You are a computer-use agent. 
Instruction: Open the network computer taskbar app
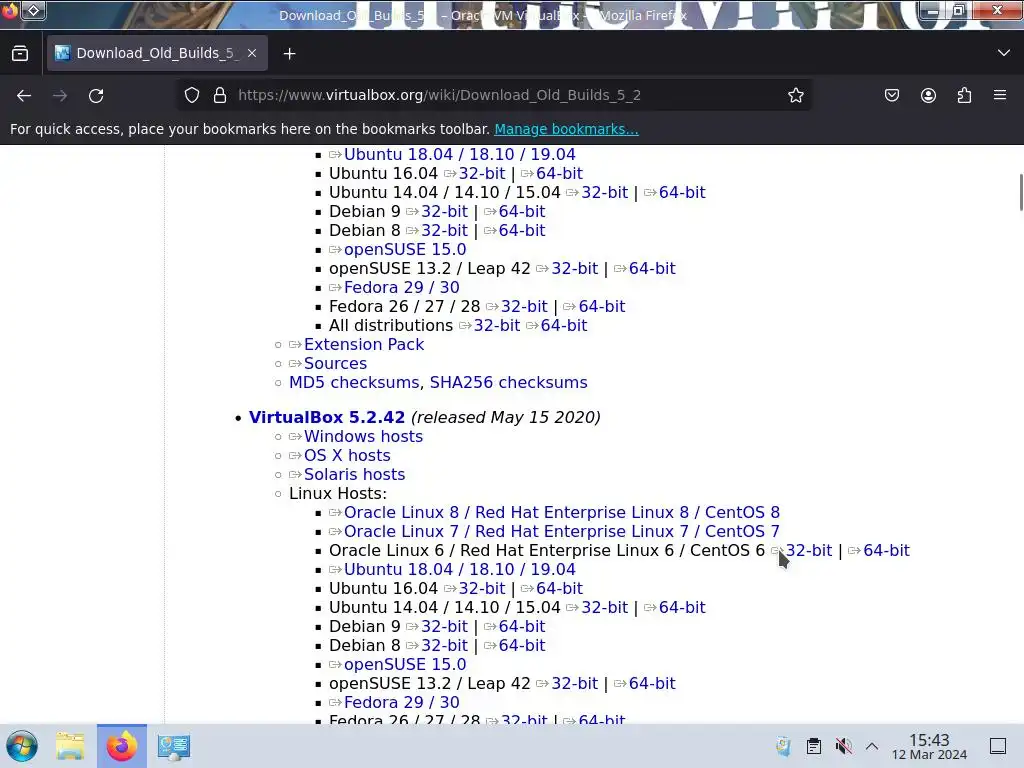click(x=174, y=746)
